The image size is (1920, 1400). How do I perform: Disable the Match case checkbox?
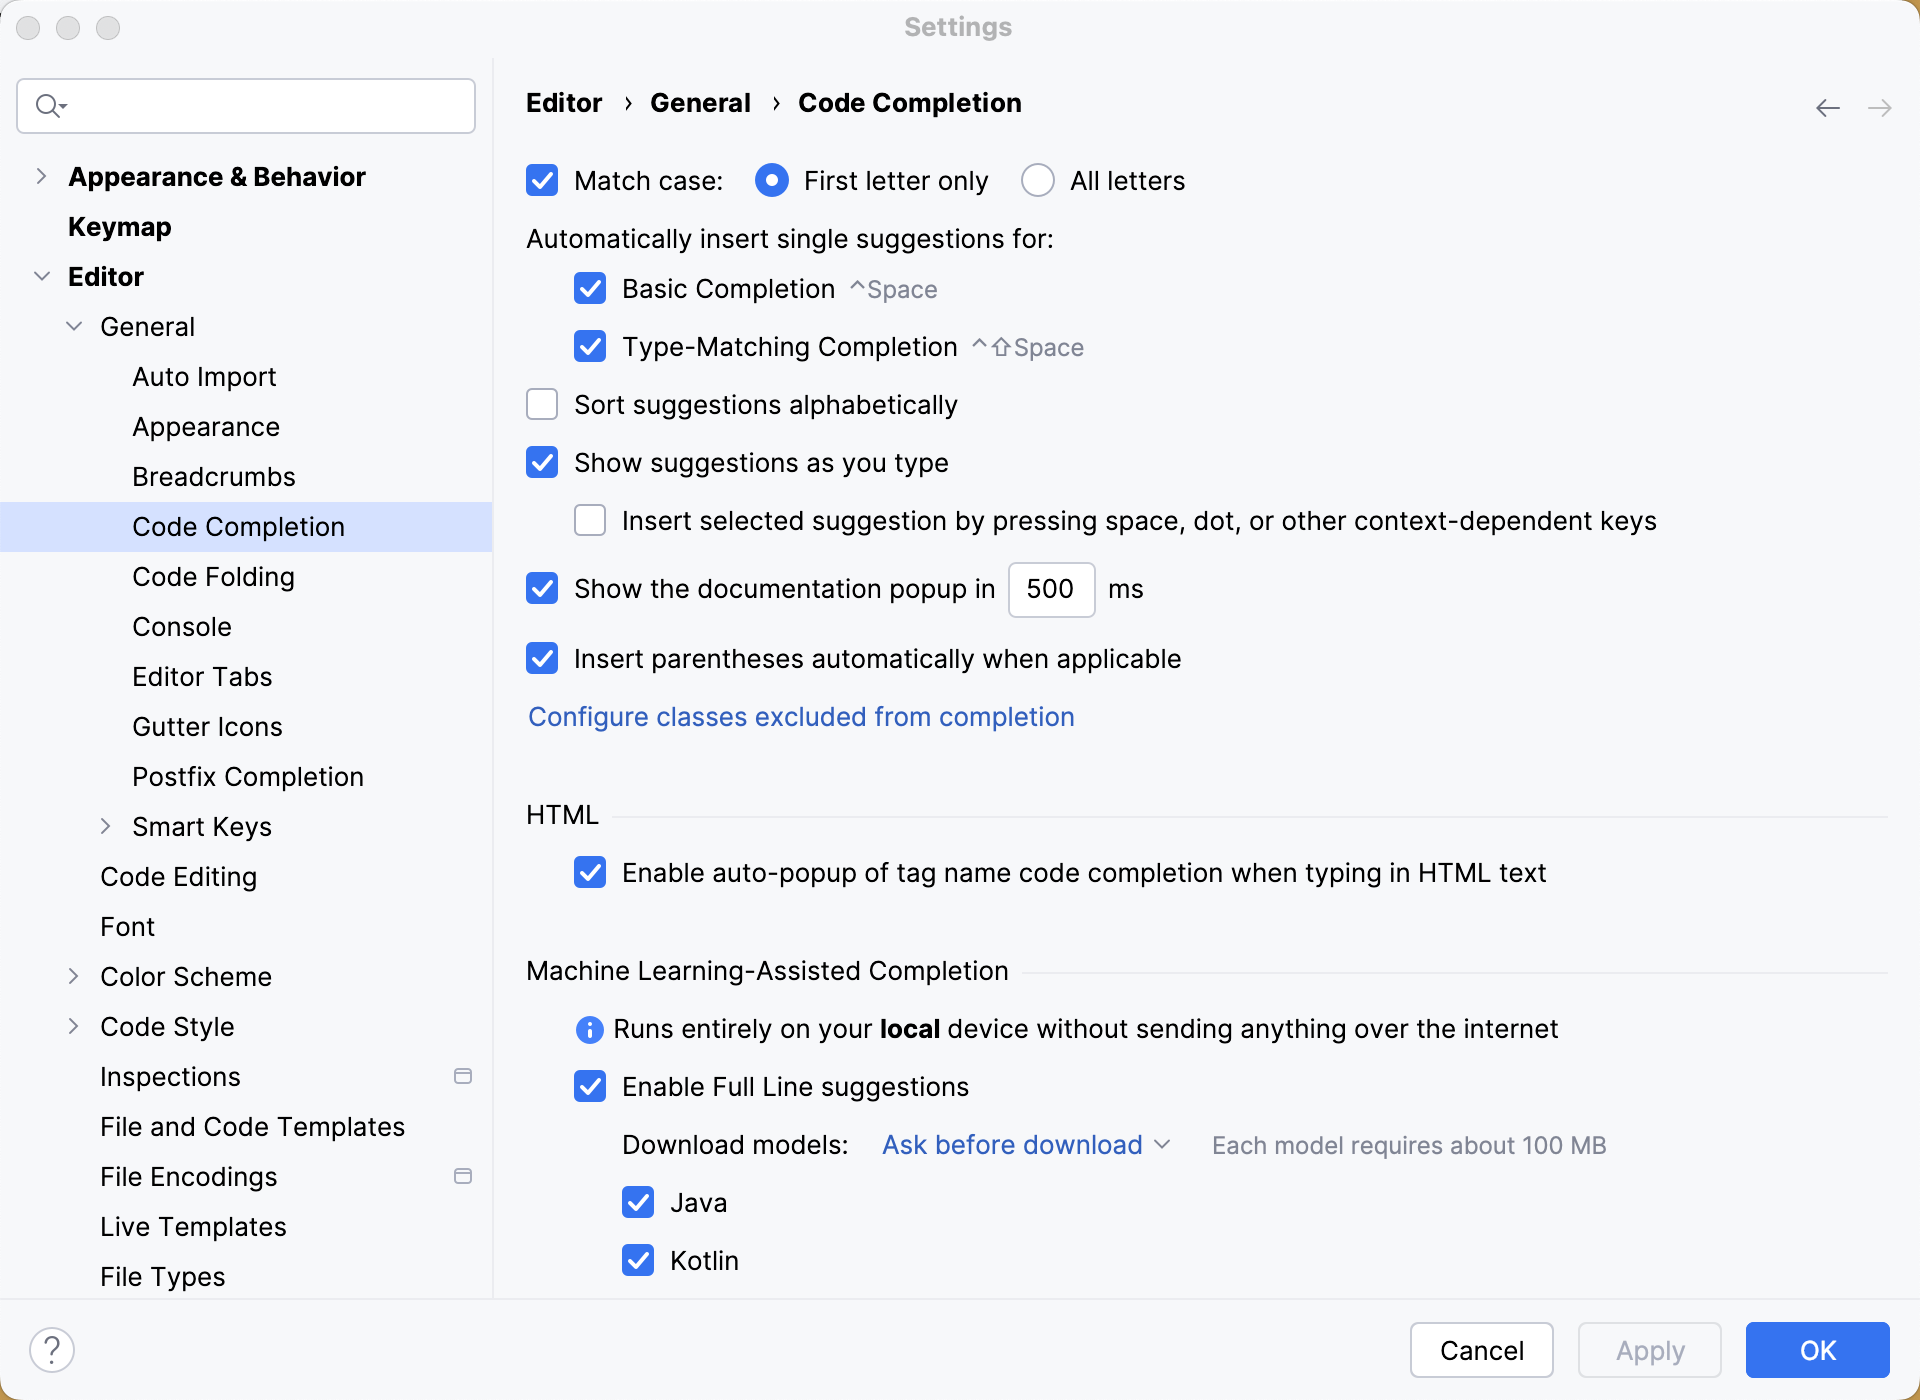click(542, 181)
